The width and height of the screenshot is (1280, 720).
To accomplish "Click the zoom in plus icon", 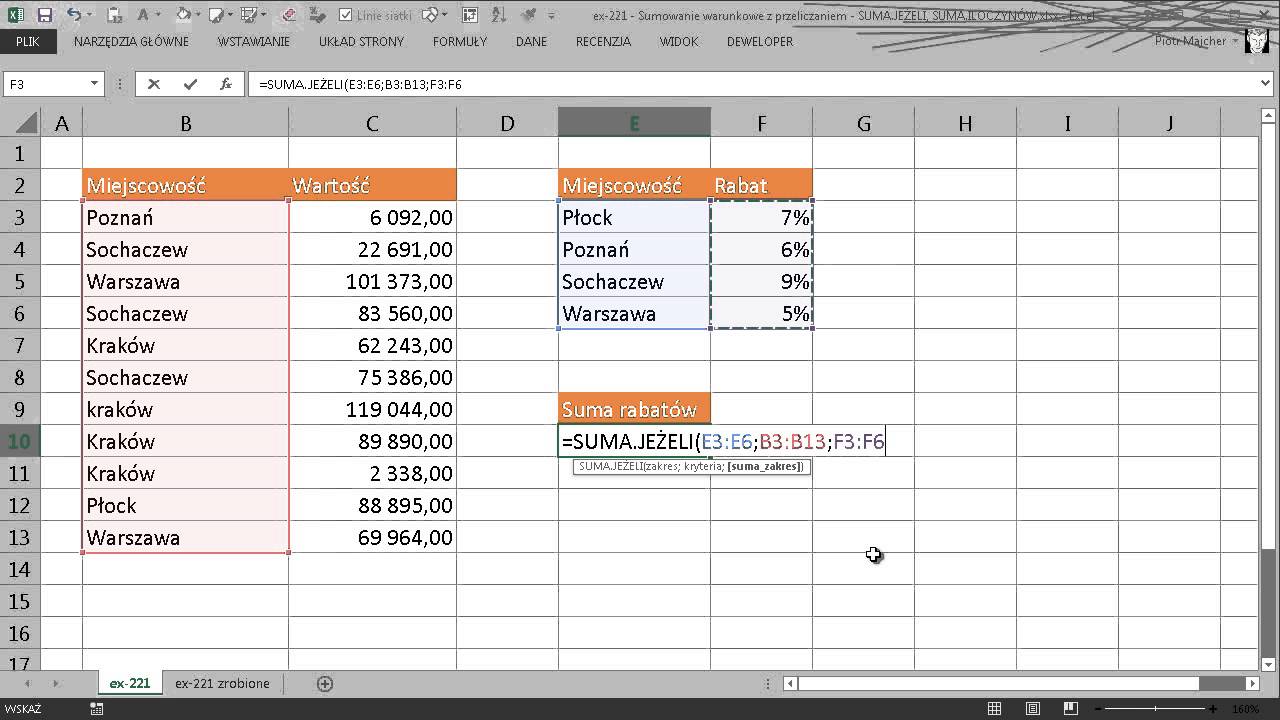I will pos(1213,708).
